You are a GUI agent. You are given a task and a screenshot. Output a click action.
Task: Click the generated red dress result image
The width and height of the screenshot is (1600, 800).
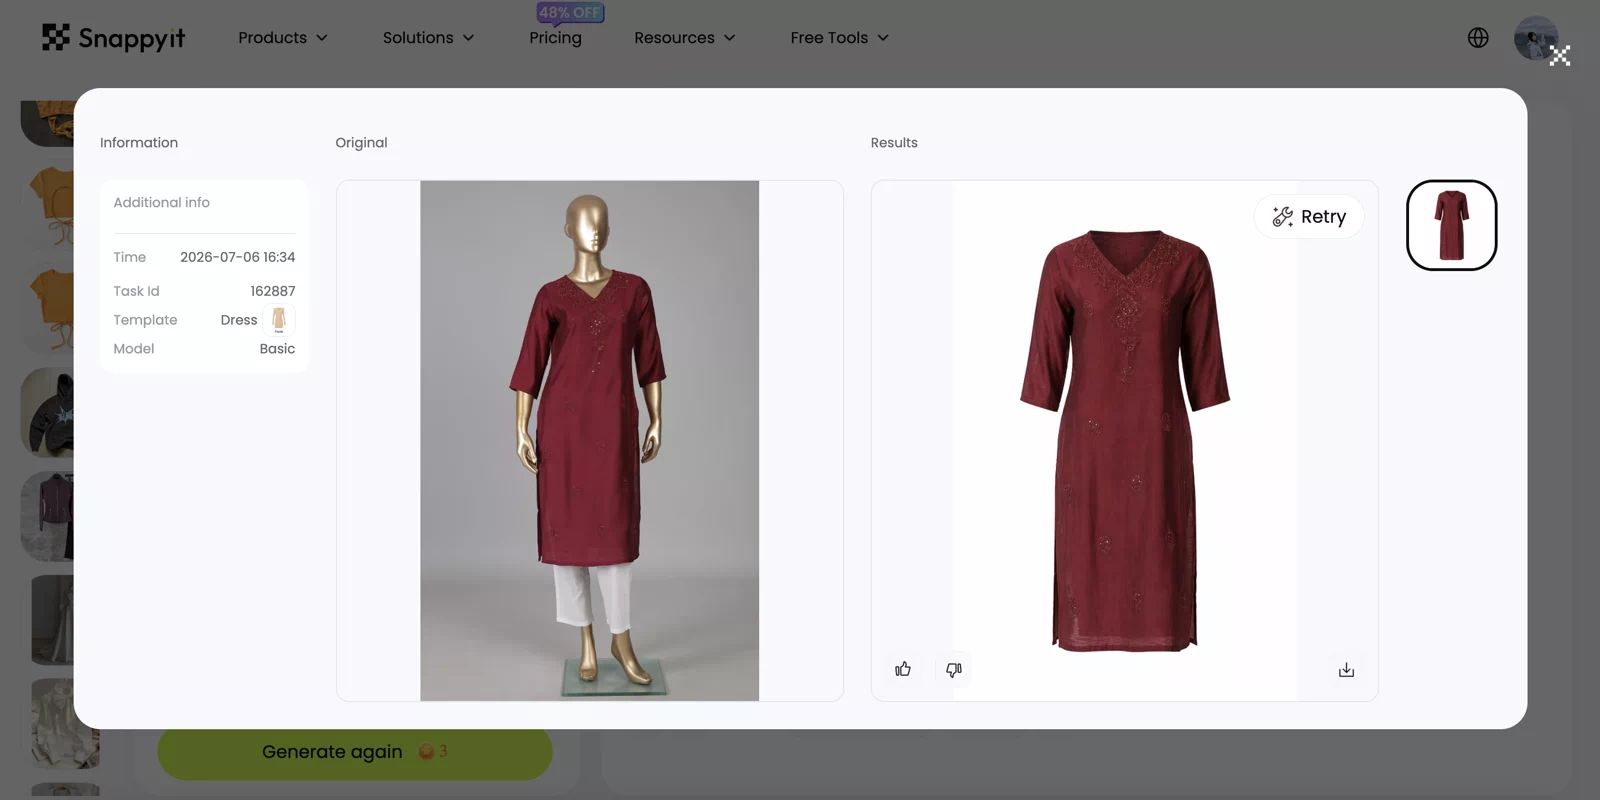click(1125, 440)
